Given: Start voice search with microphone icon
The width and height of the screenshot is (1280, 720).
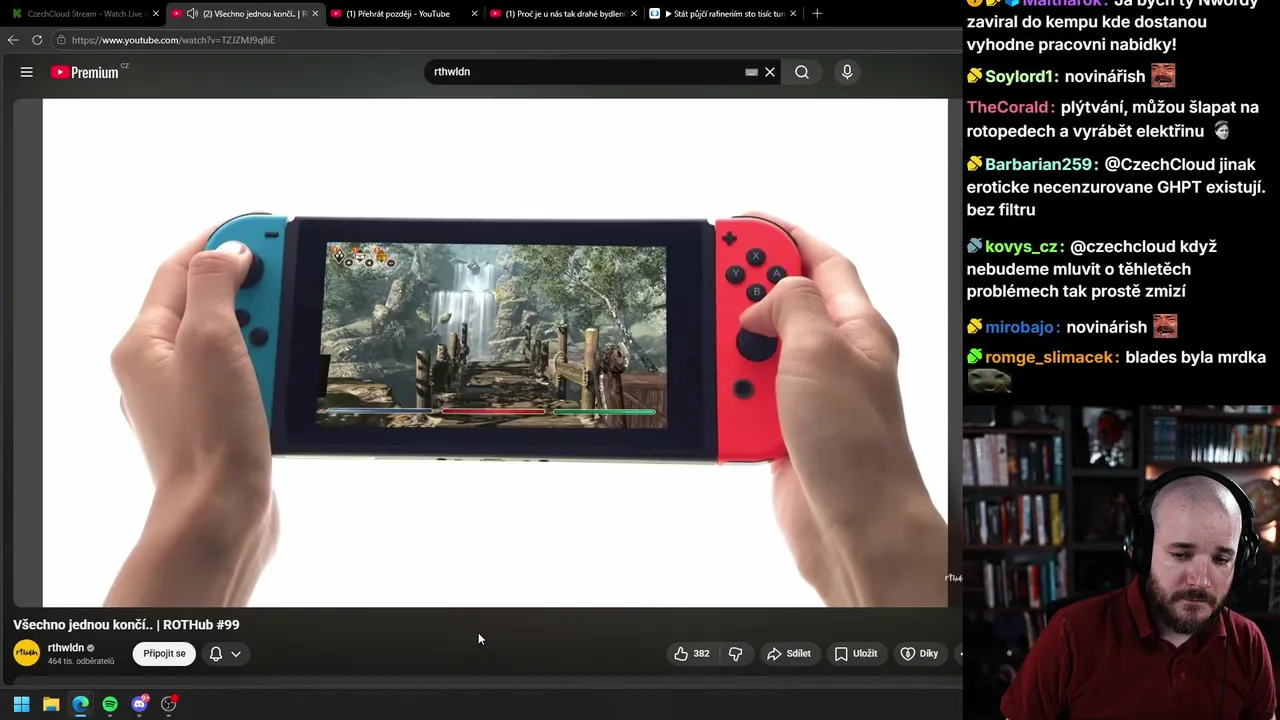Looking at the screenshot, I should point(847,72).
